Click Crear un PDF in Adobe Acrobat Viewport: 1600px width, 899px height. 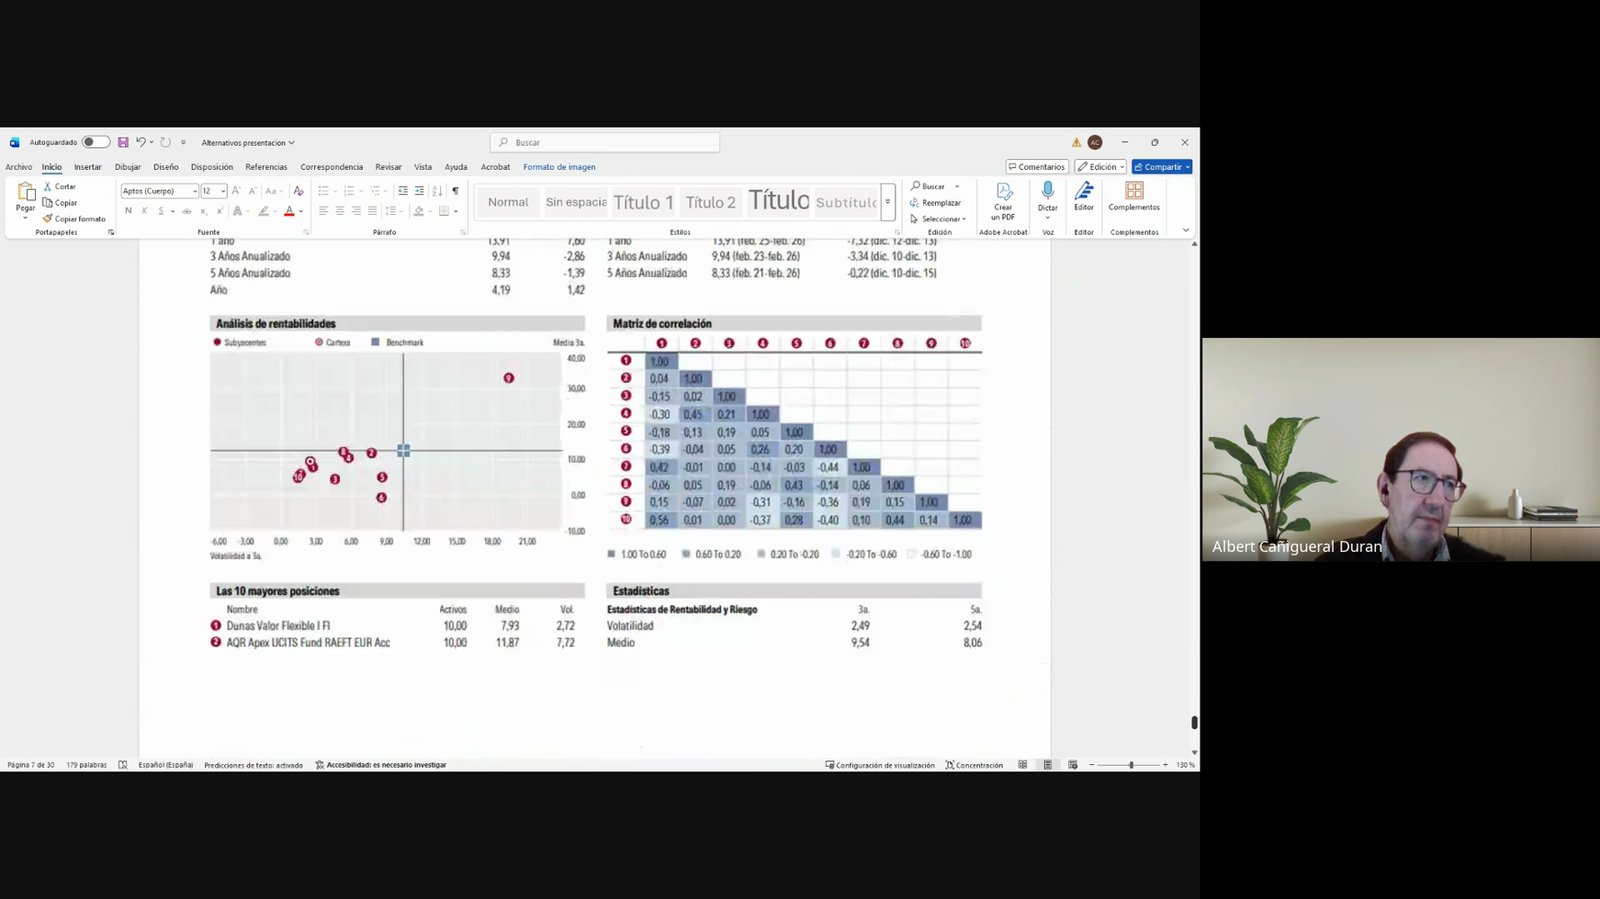point(1003,201)
